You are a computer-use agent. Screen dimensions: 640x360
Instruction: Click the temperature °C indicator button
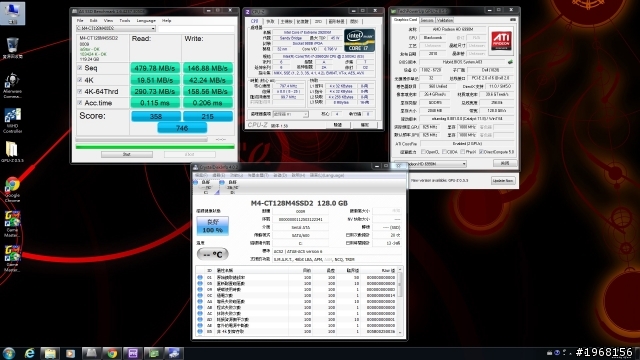pos(213,254)
